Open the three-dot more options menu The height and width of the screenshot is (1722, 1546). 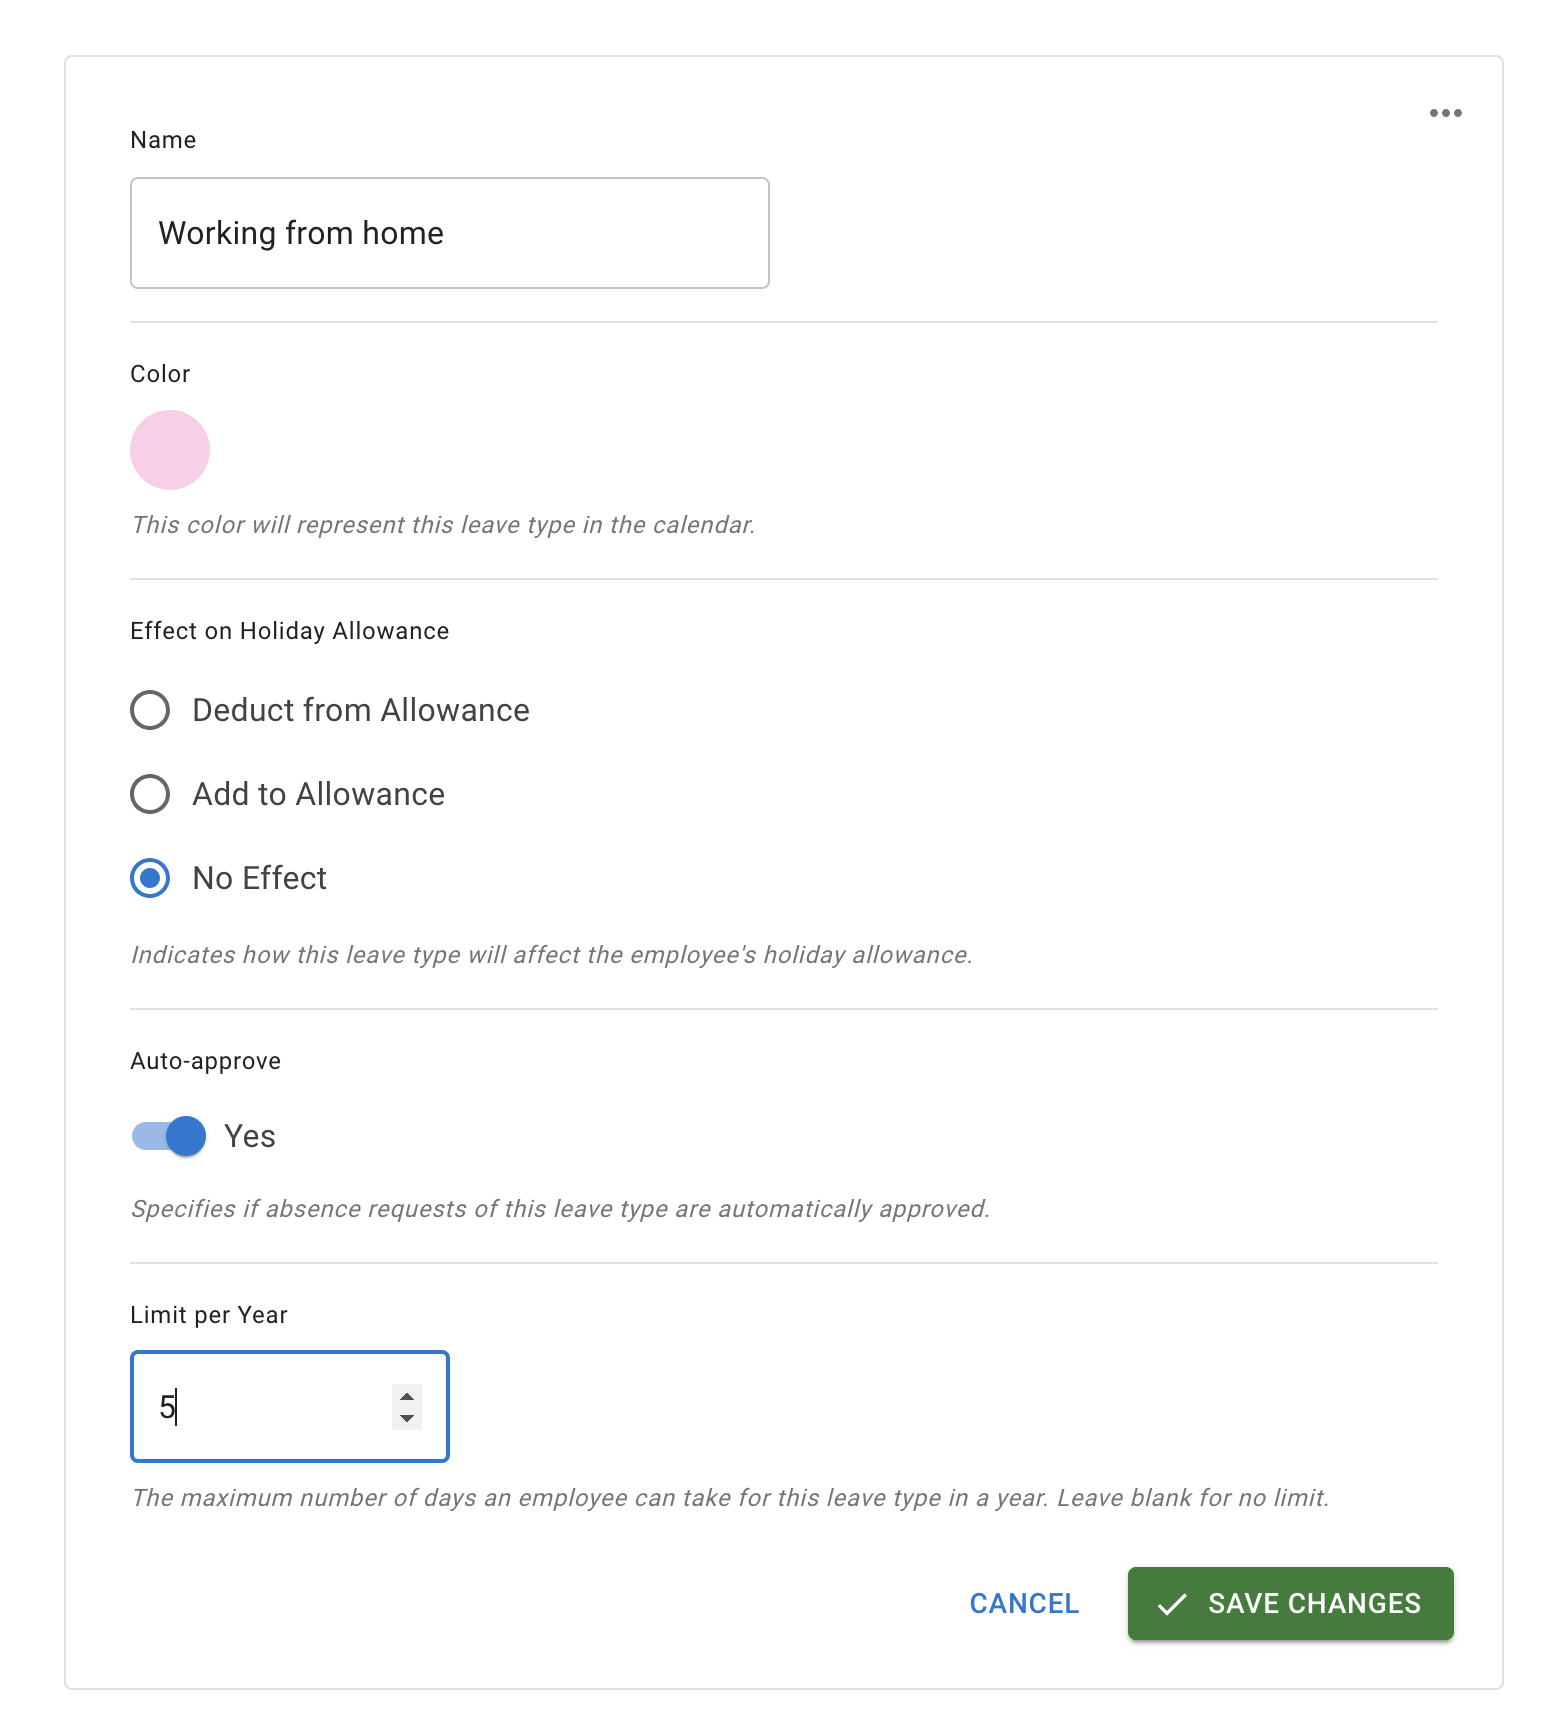(1445, 113)
